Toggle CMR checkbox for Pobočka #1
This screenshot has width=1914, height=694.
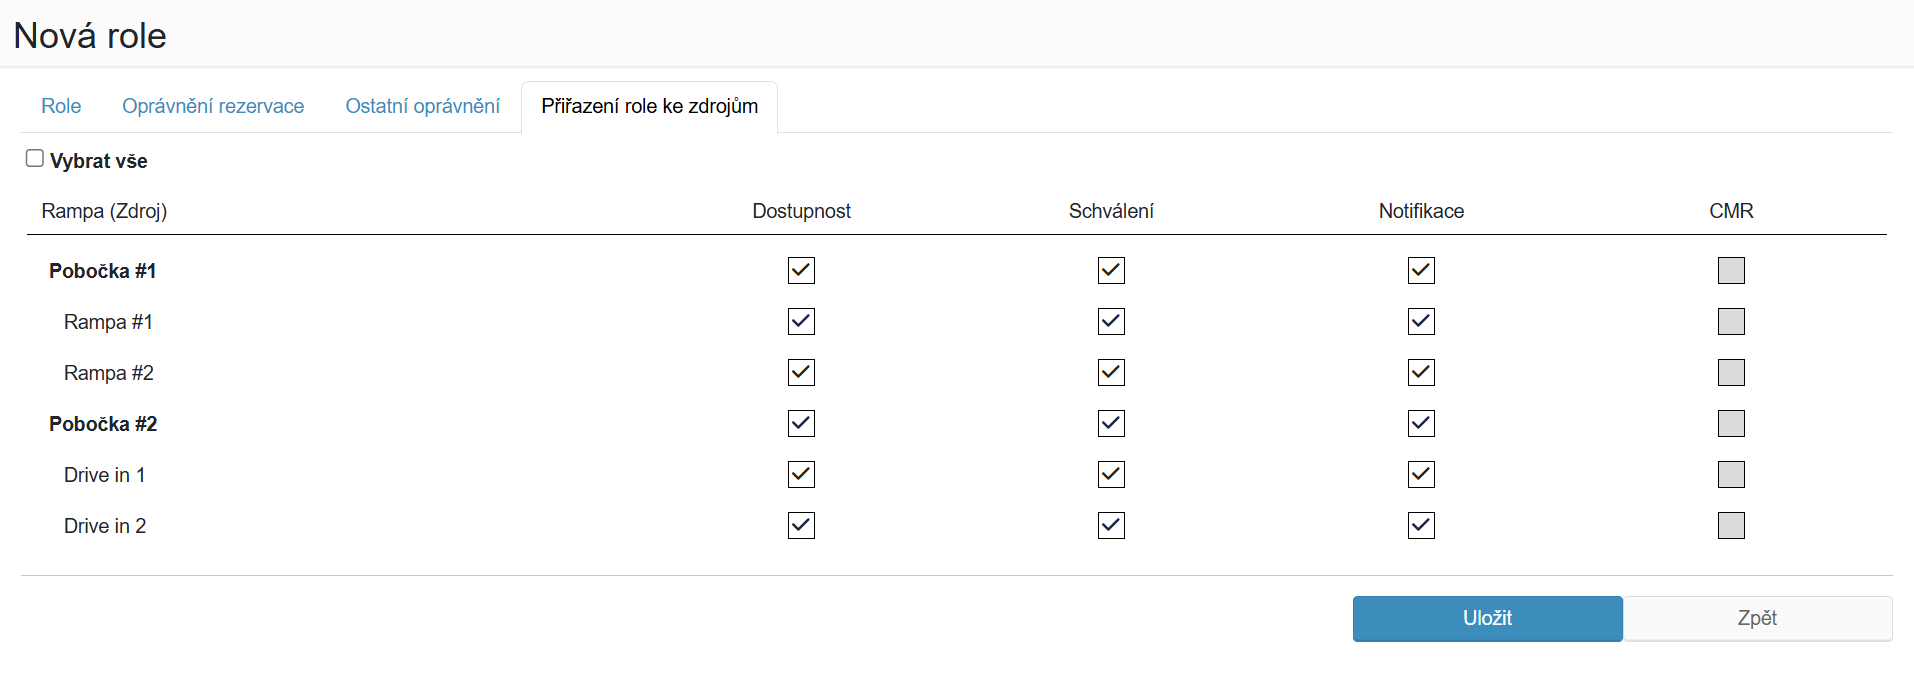coord(1731,270)
